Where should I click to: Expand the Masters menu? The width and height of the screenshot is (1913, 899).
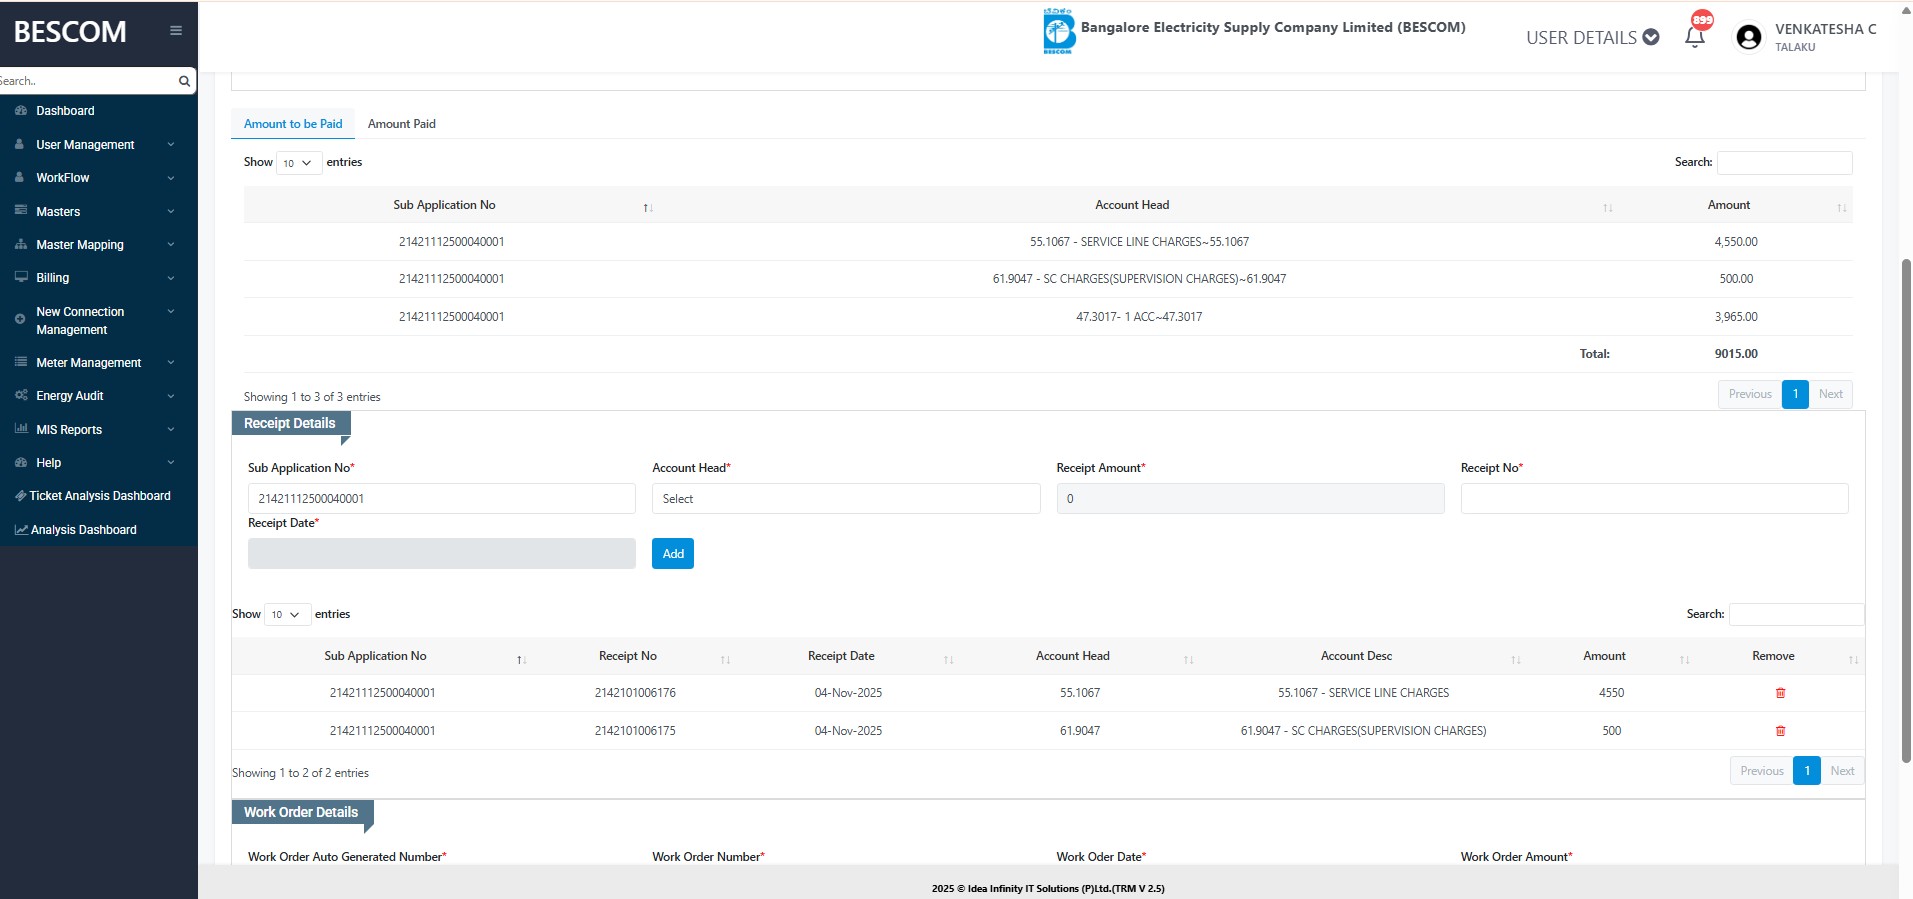tap(98, 212)
